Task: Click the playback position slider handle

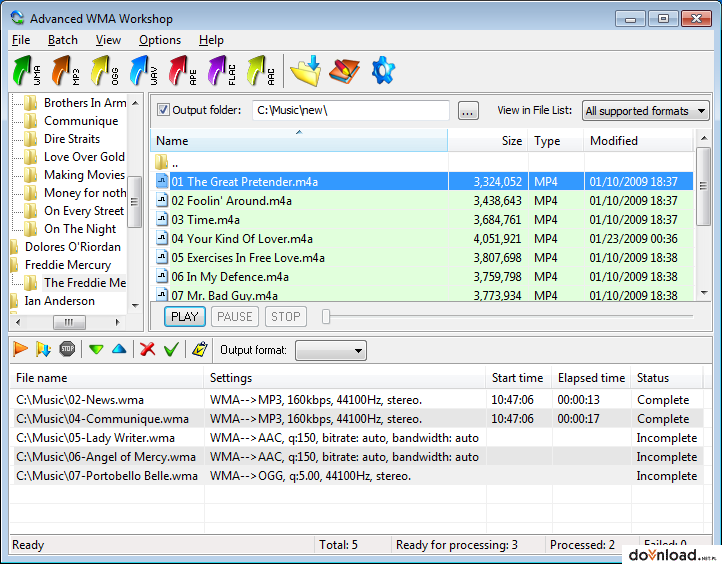Action: click(326, 316)
